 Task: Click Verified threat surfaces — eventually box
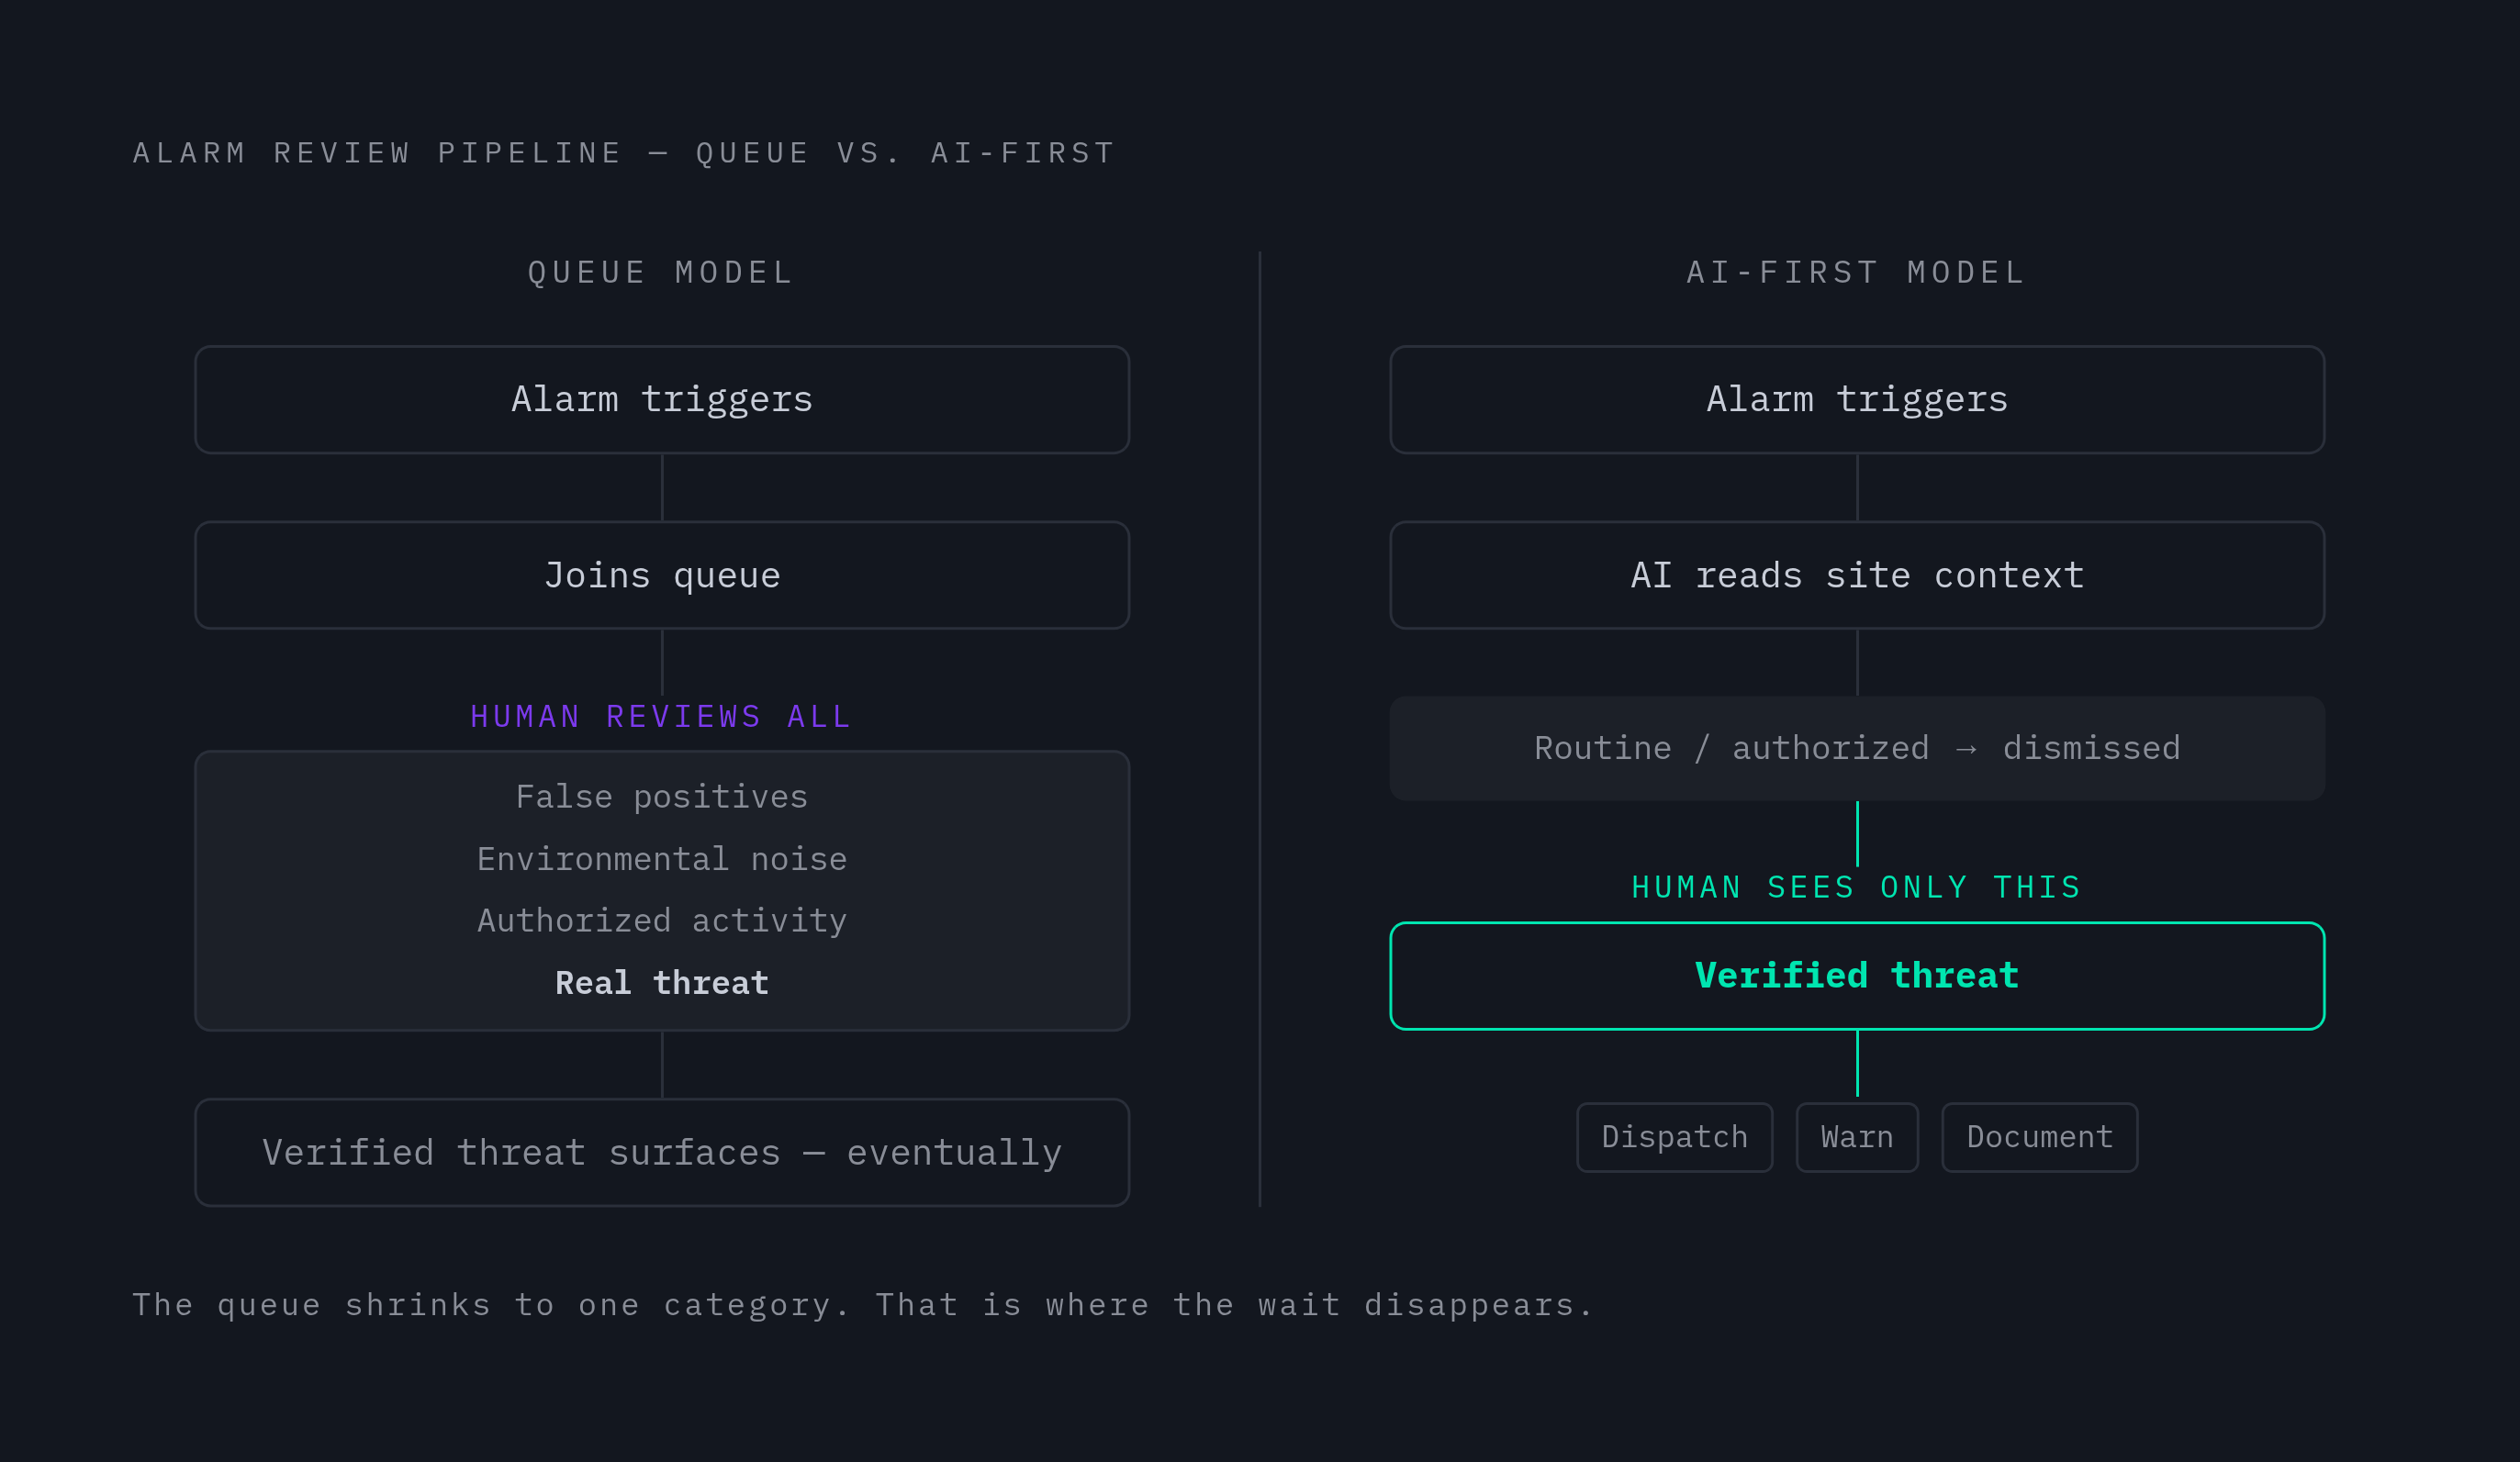tap(662, 1152)
